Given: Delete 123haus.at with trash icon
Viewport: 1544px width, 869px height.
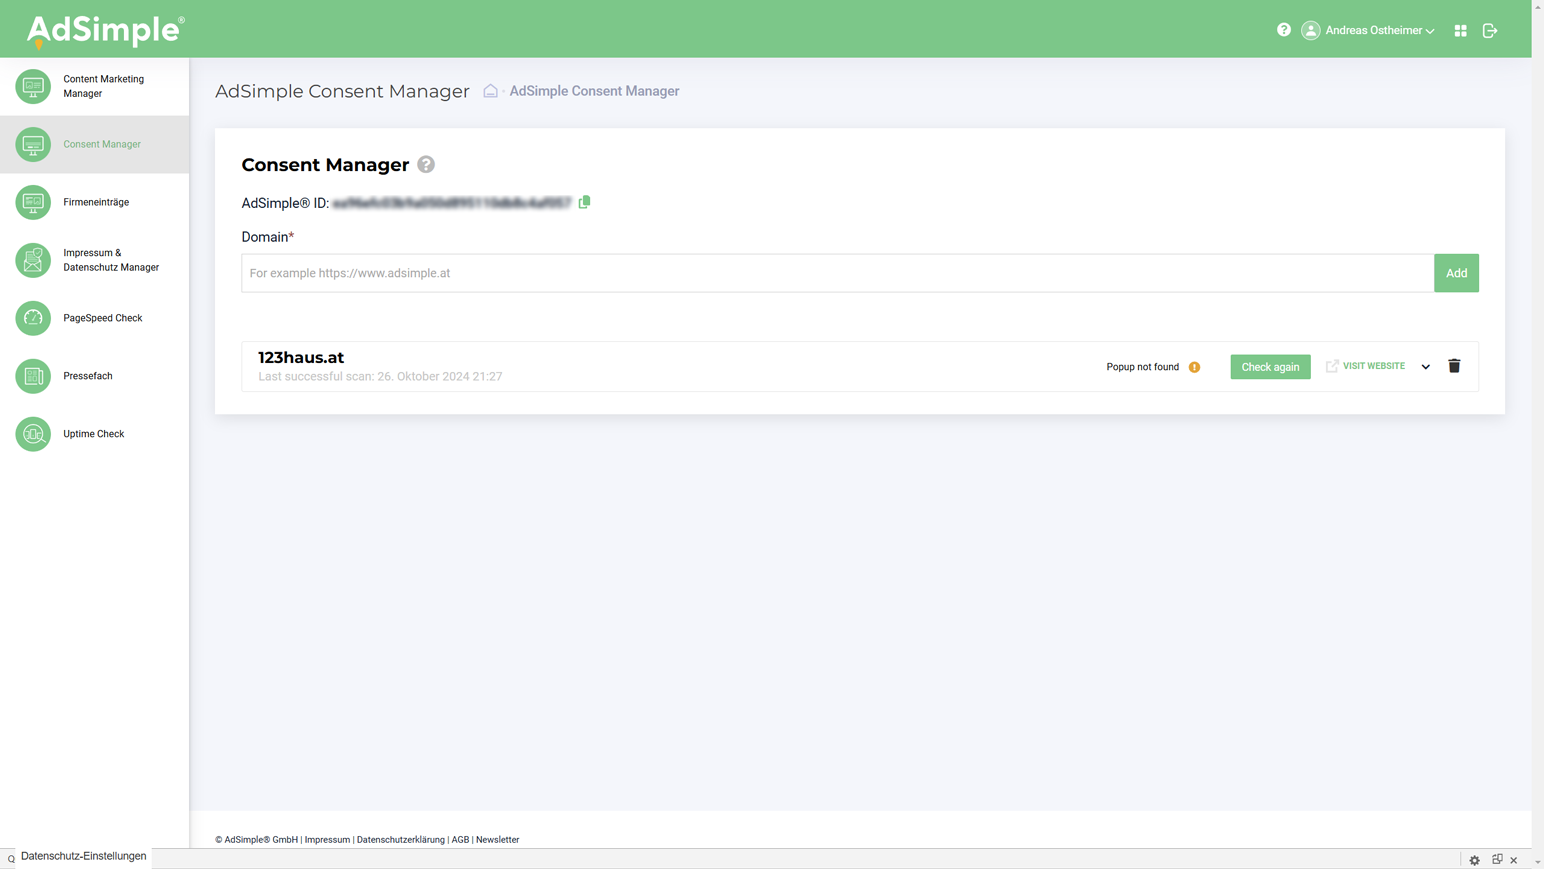Looking at the screenshot, I should click(x=1455, y=366).
